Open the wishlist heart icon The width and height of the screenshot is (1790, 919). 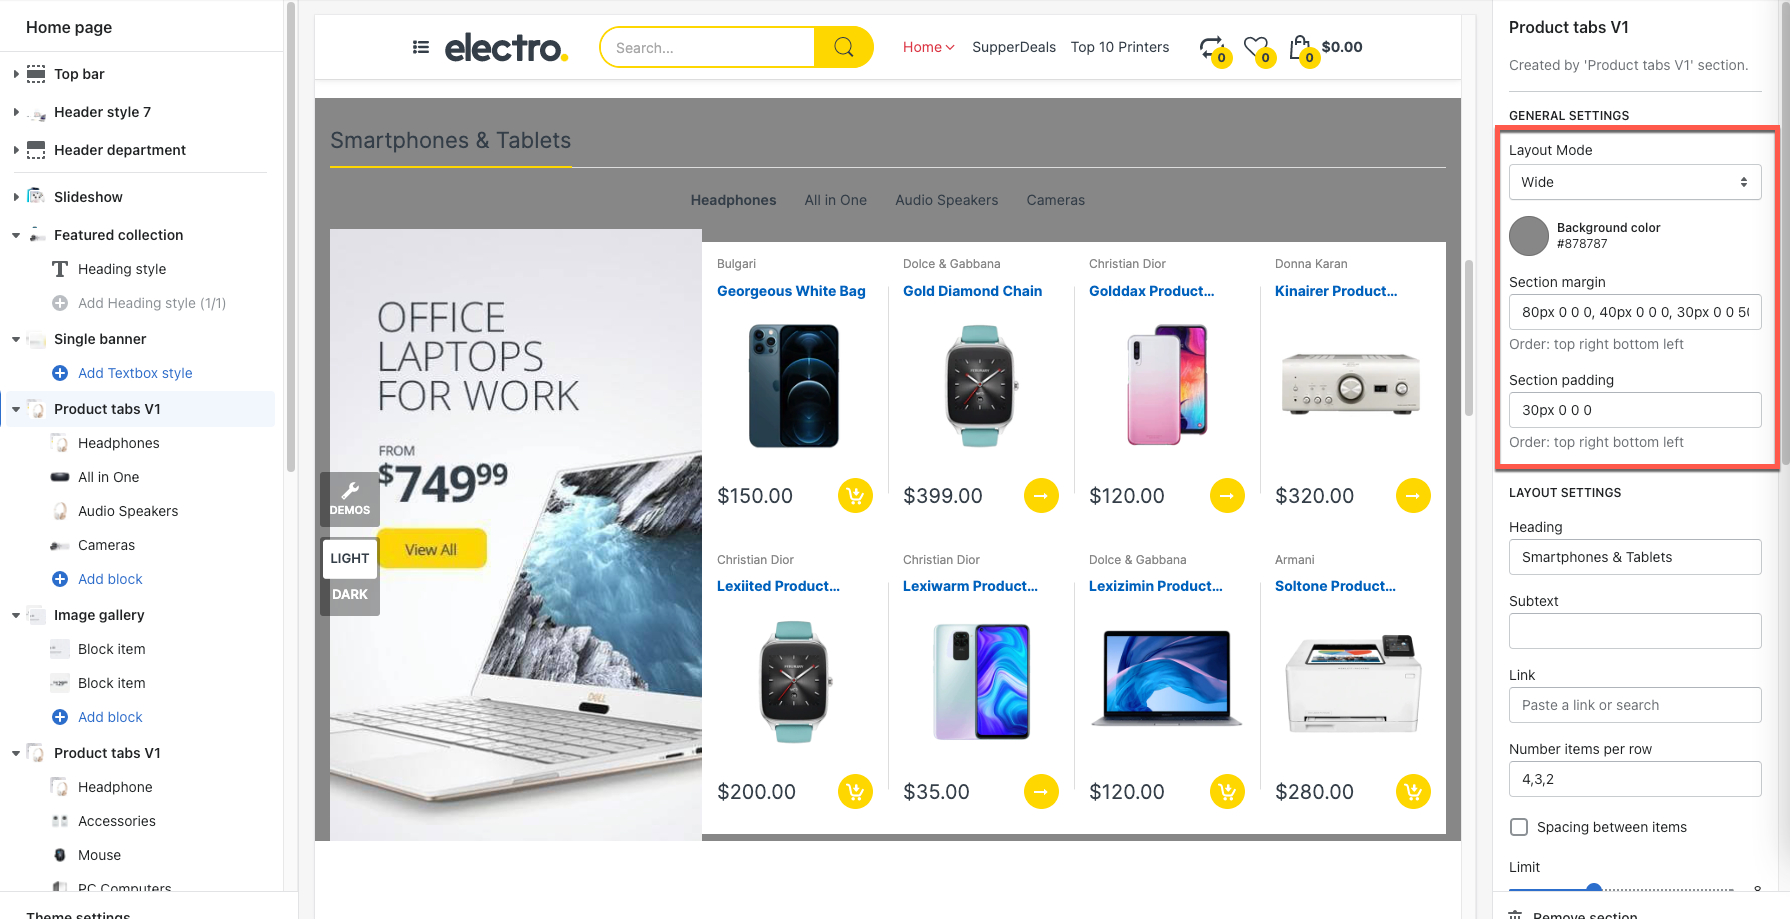[x=1257, y=48]
